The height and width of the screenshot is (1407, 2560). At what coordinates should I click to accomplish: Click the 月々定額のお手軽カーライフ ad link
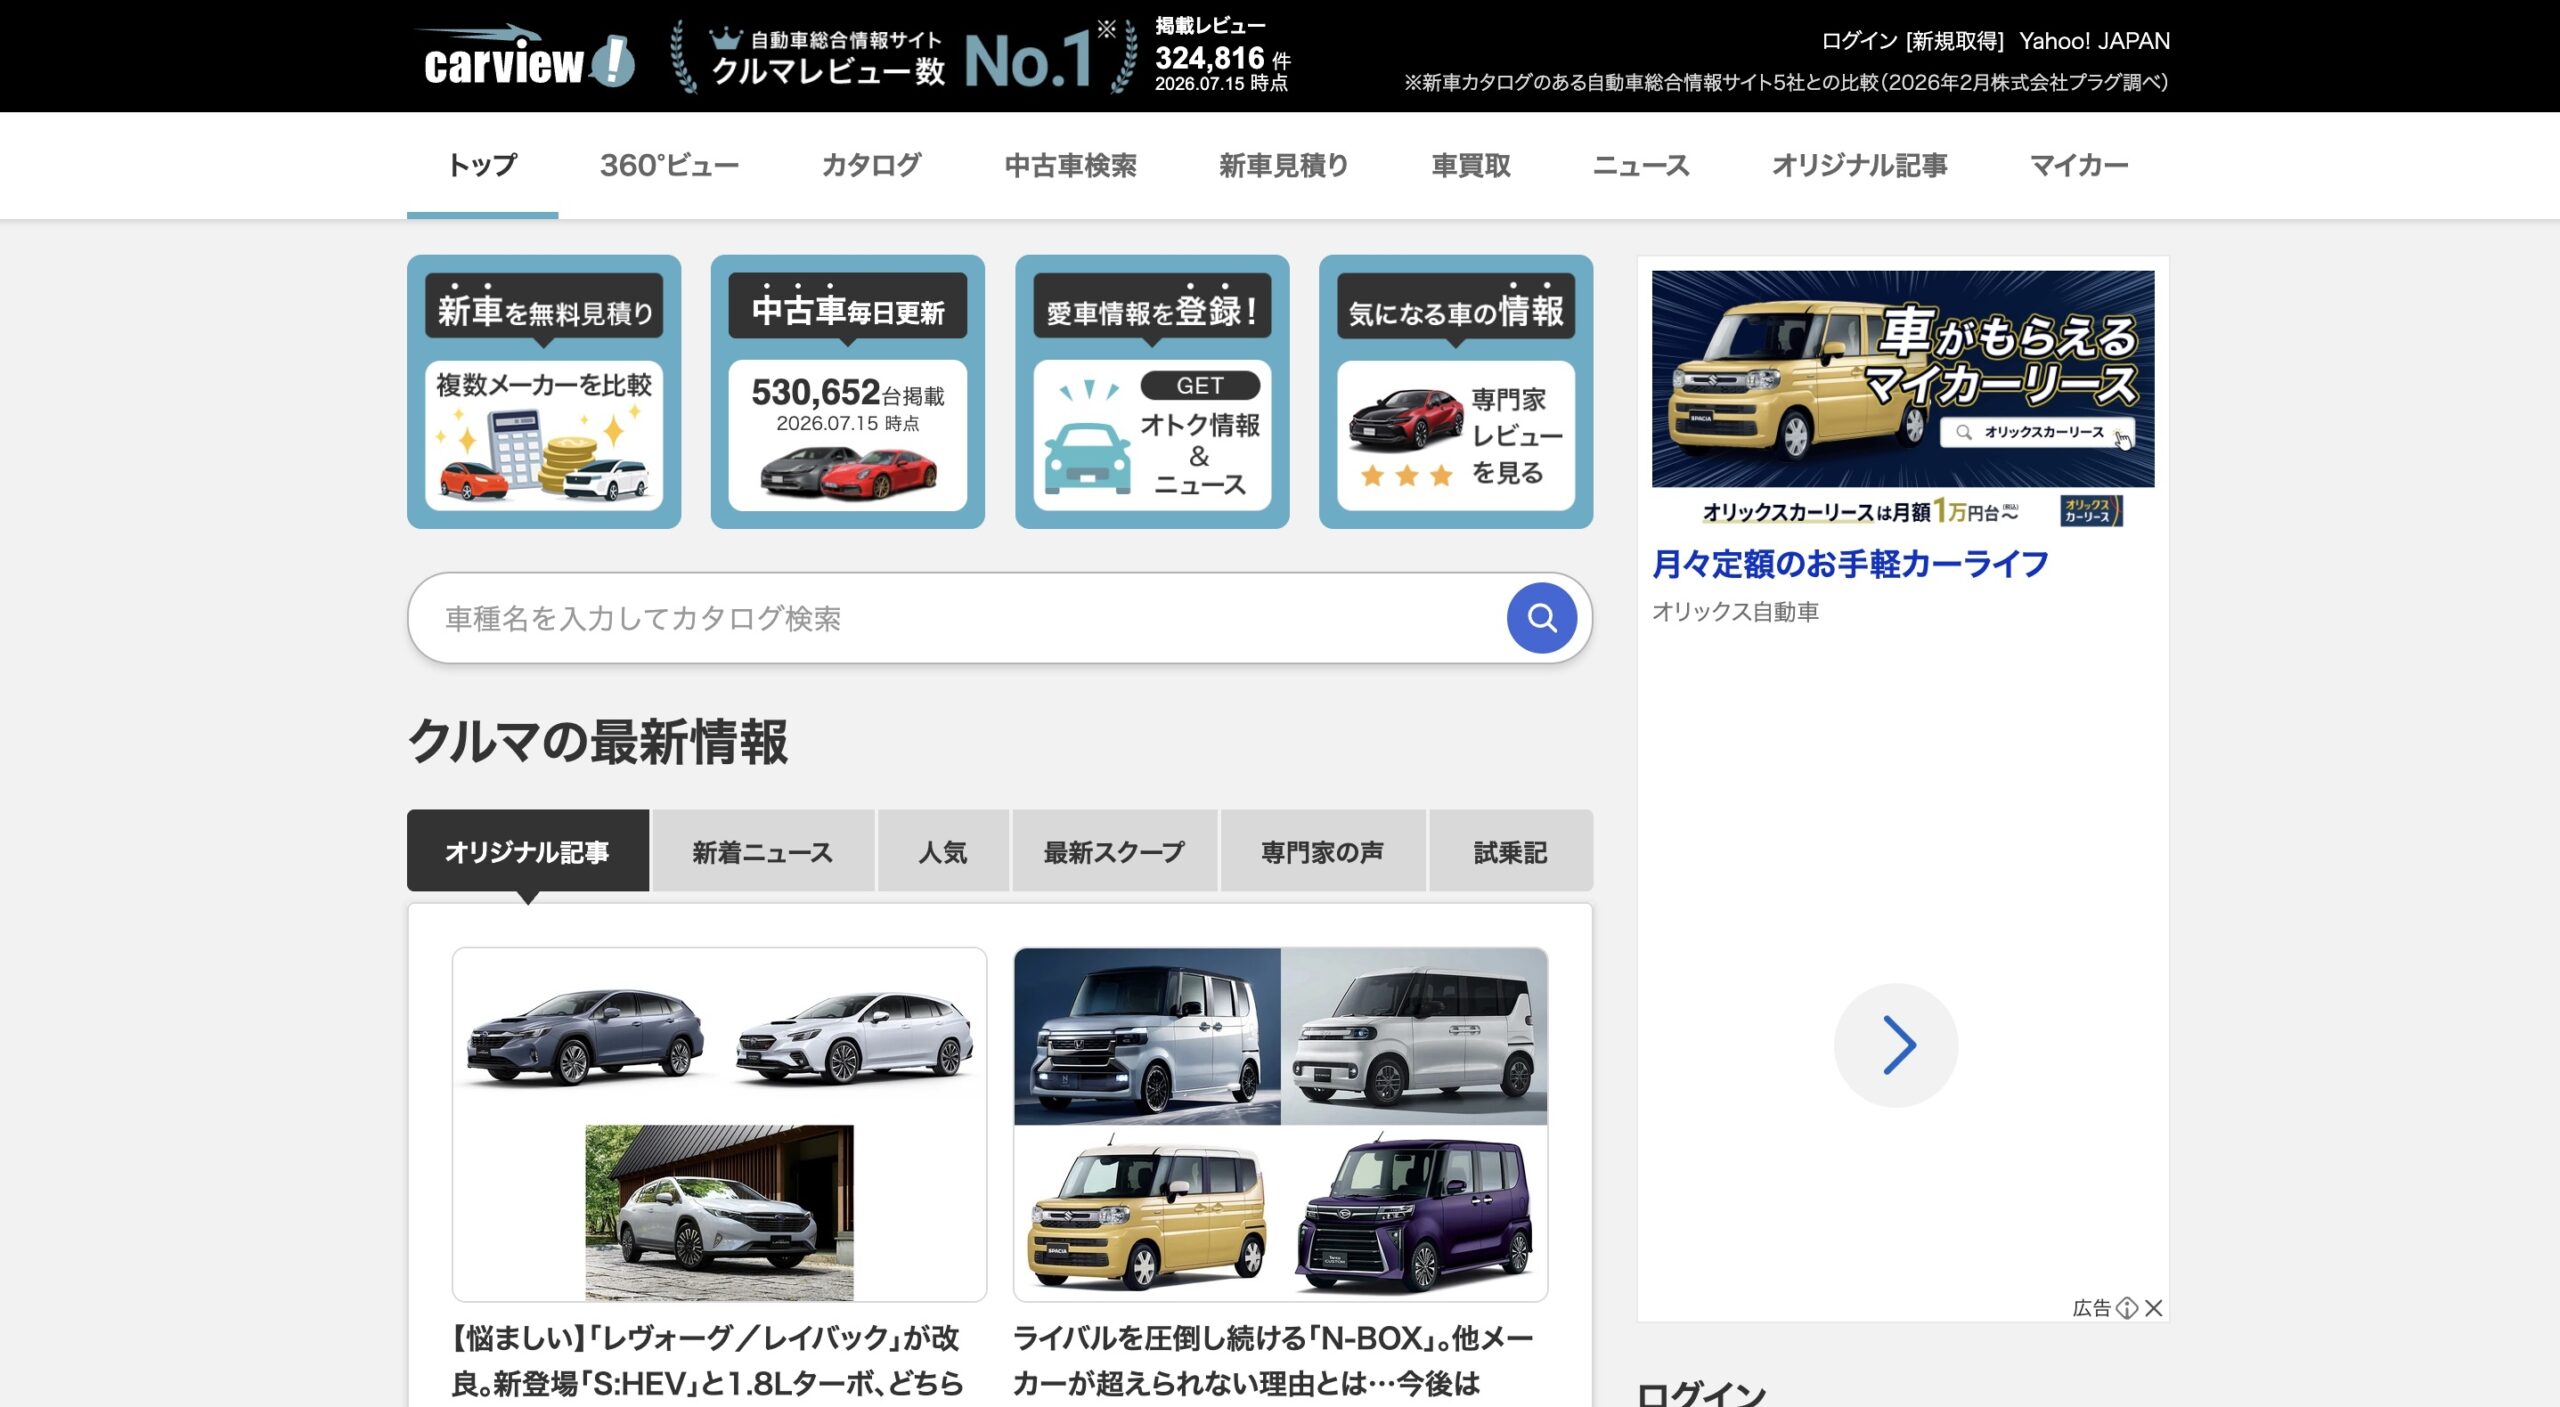coord(1850,564)
